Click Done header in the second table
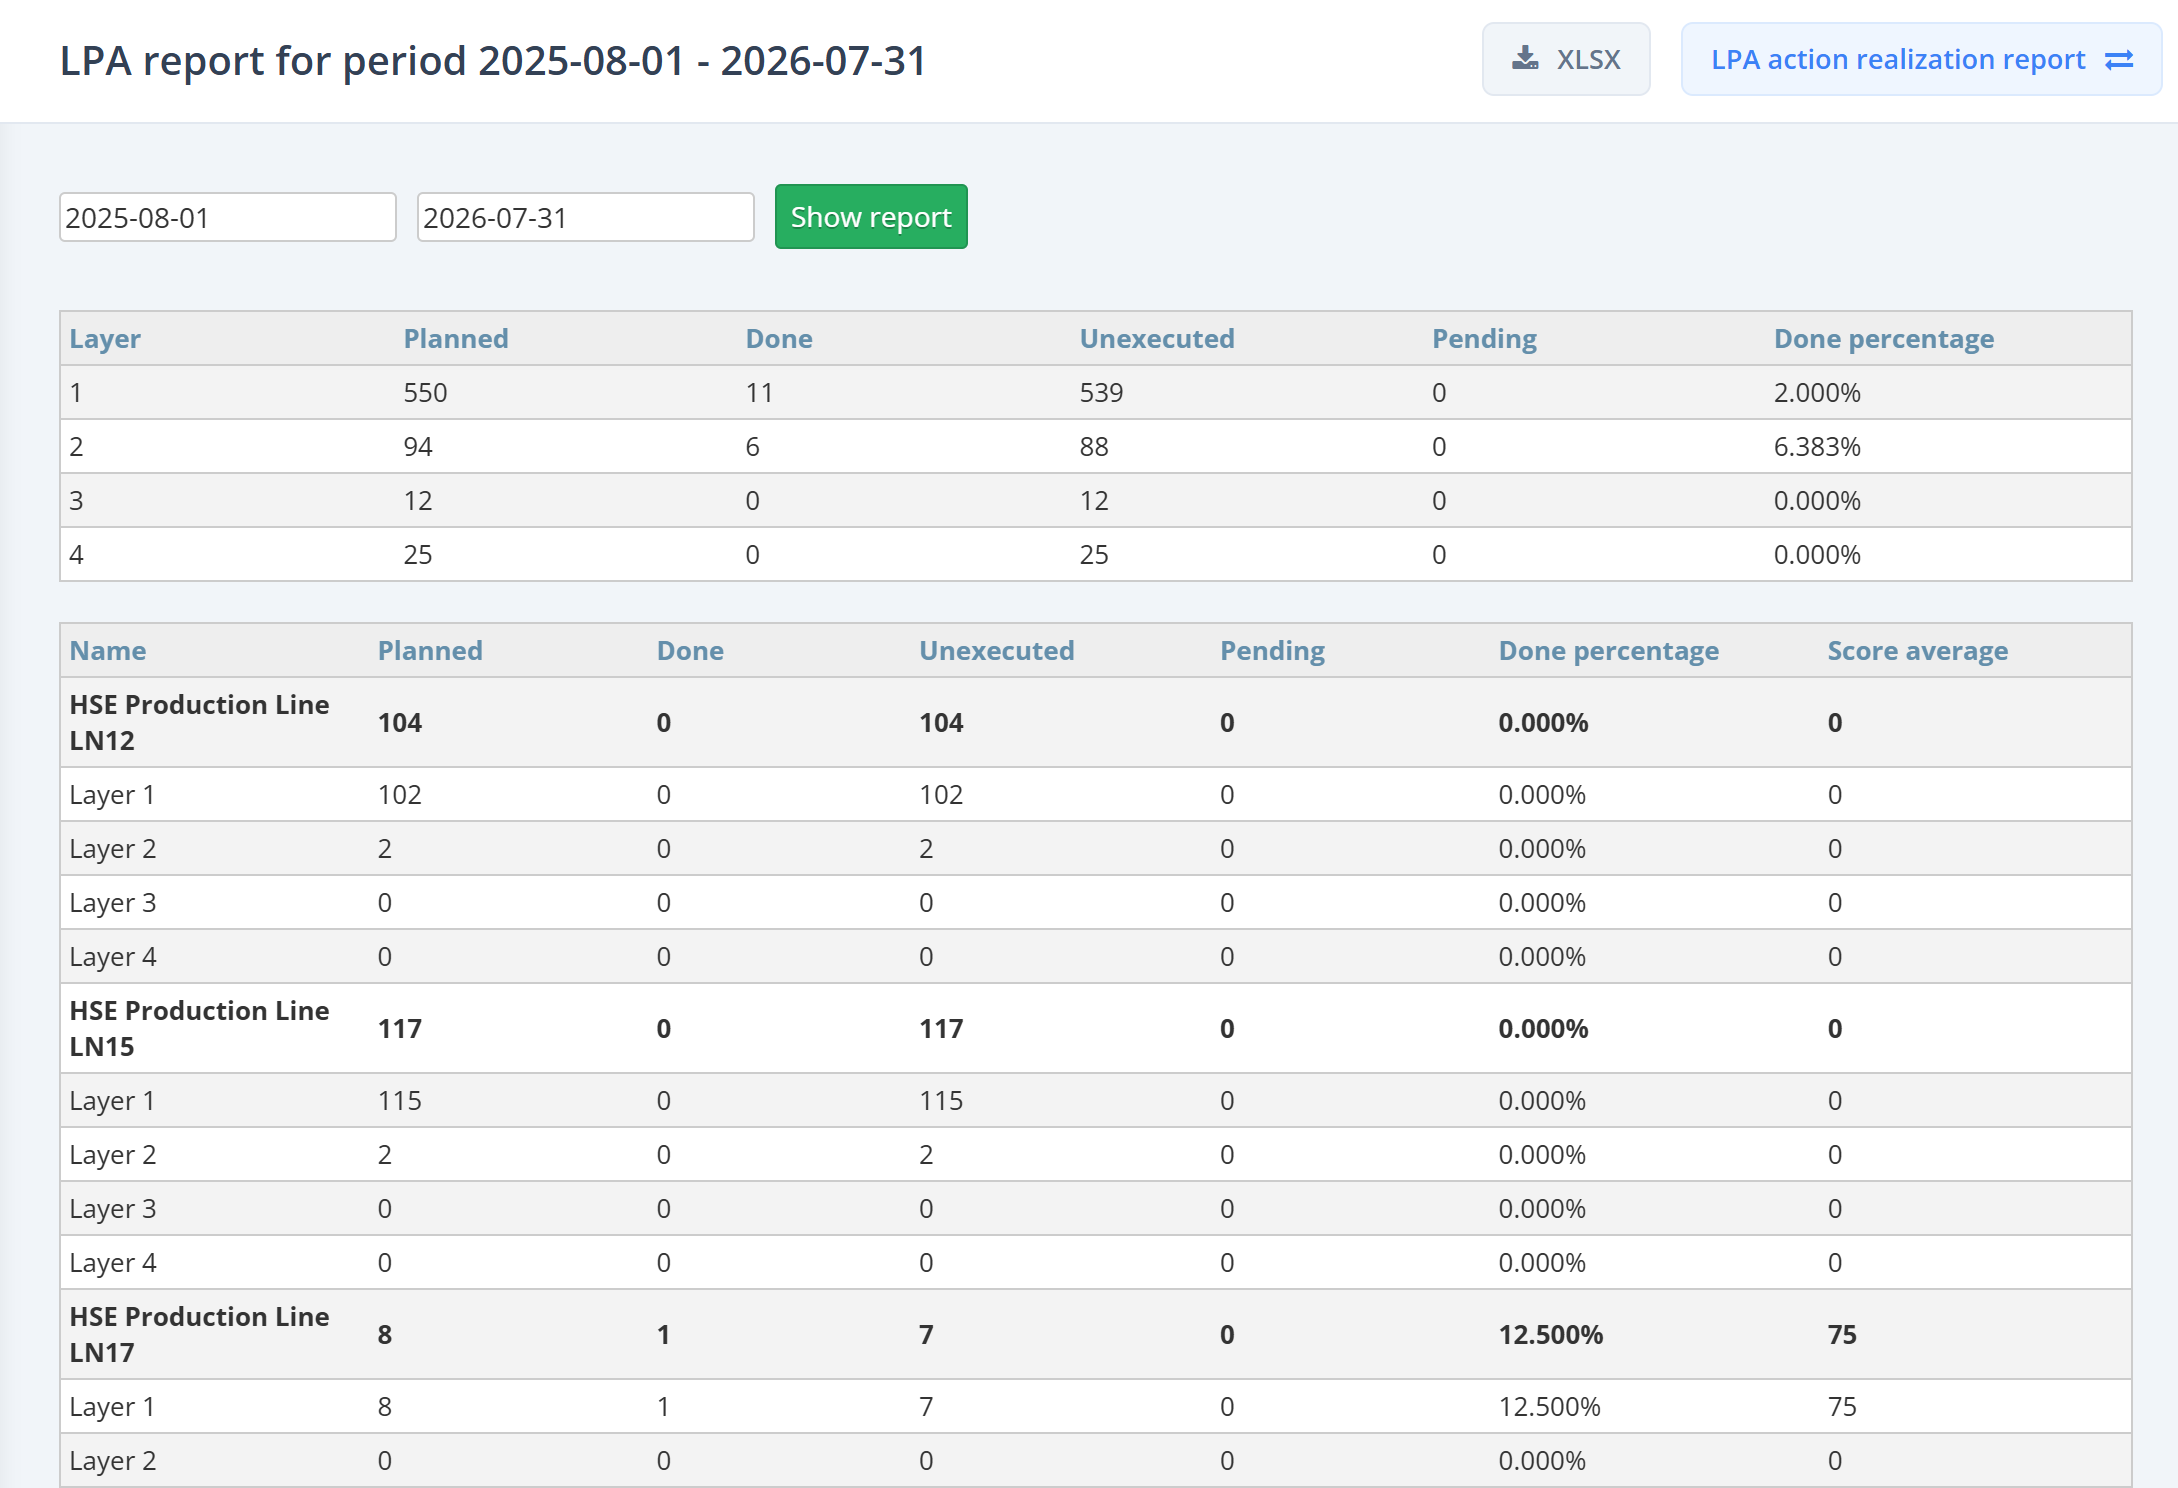This screenshot has width=2178, height=1488. (x=690, y=650)
